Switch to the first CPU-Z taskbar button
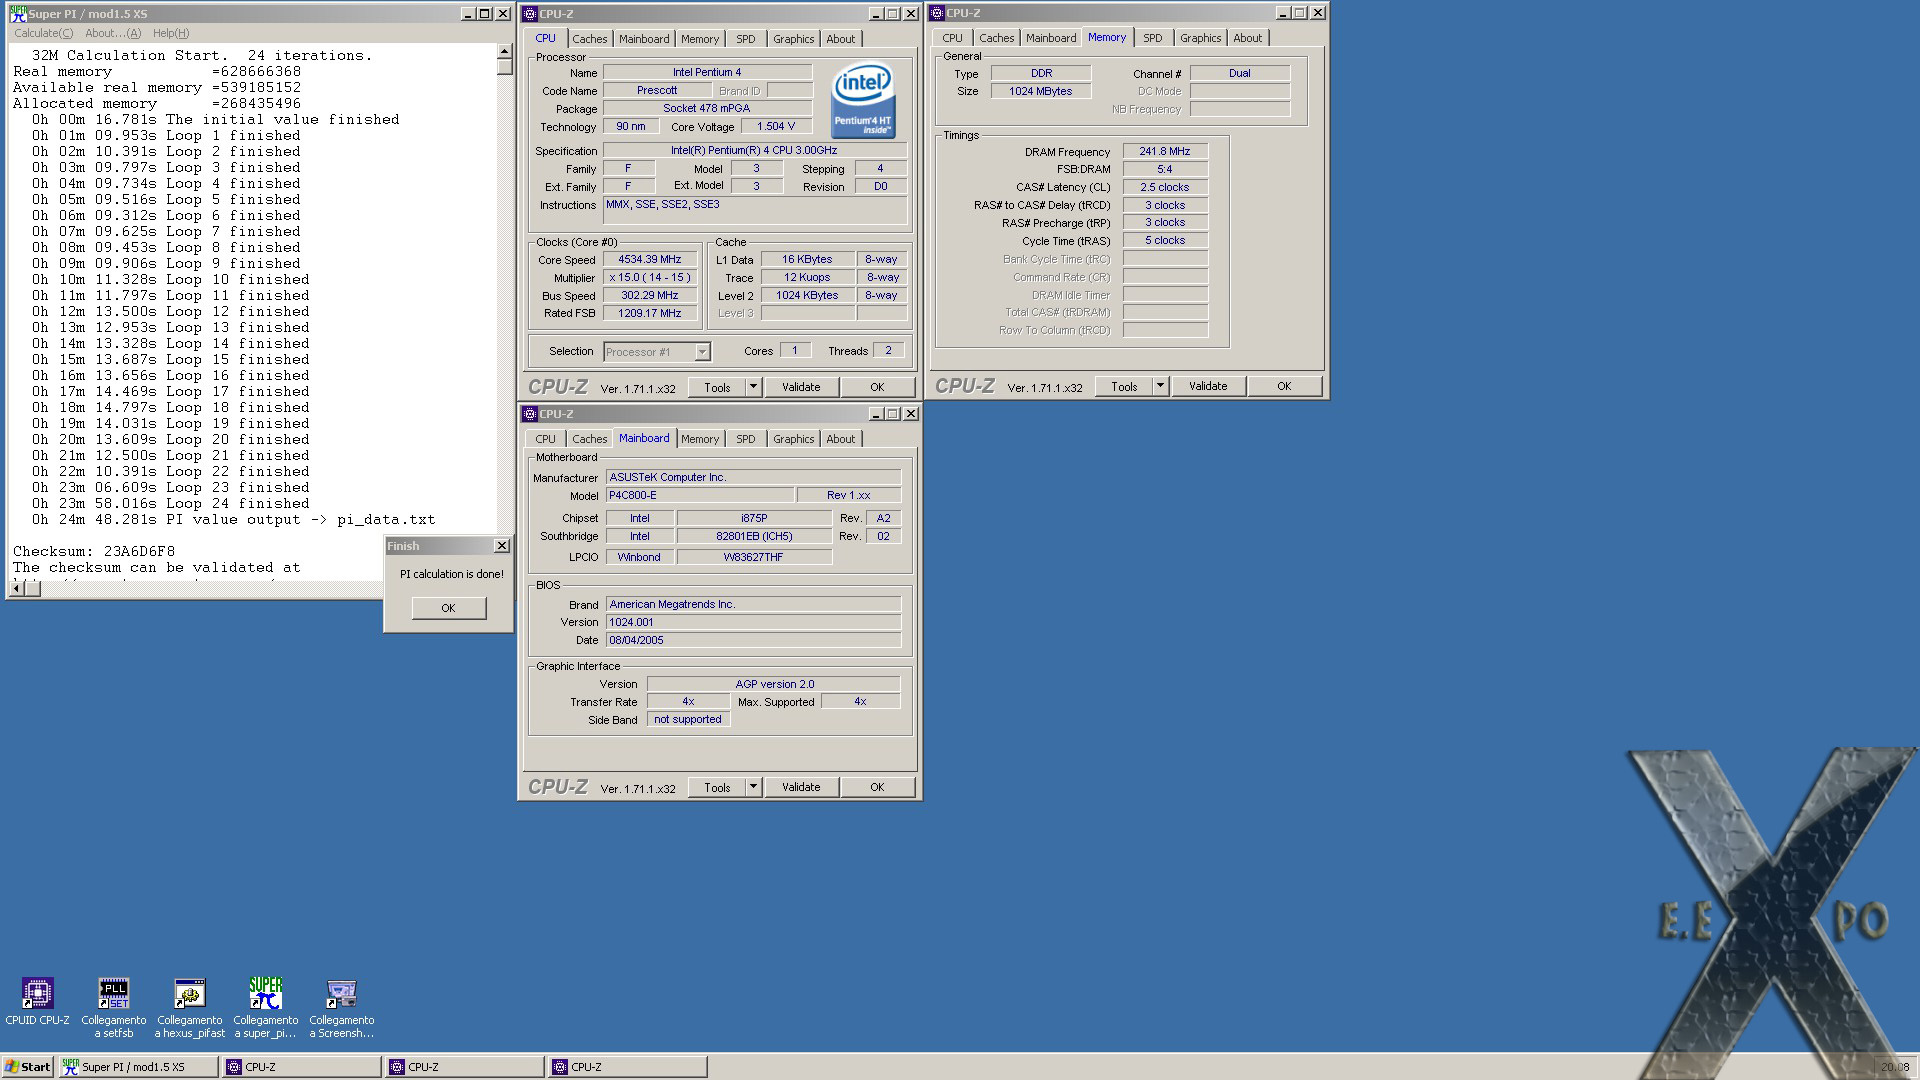The height and width of the screenshot is (1080, 1920). (301, 1067)
